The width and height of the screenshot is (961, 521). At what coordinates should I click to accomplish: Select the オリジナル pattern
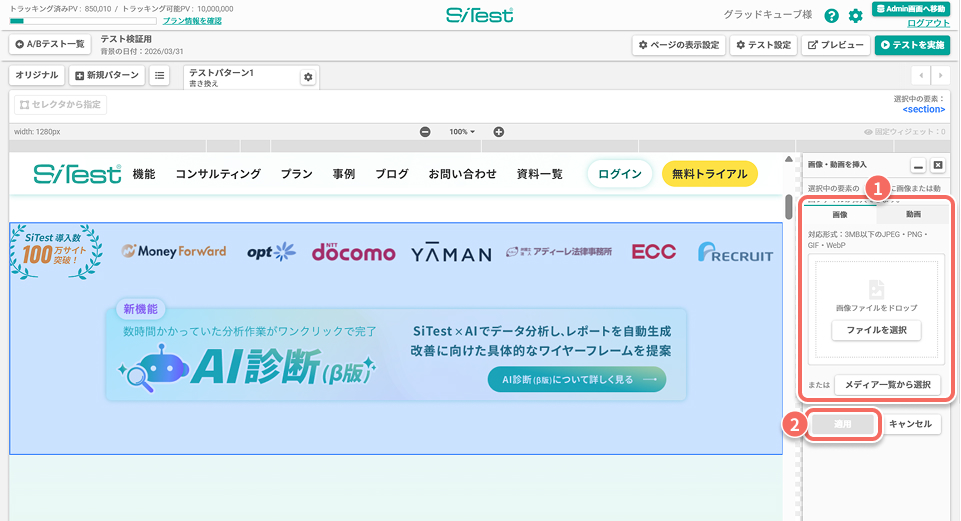(x=37, y=75)
